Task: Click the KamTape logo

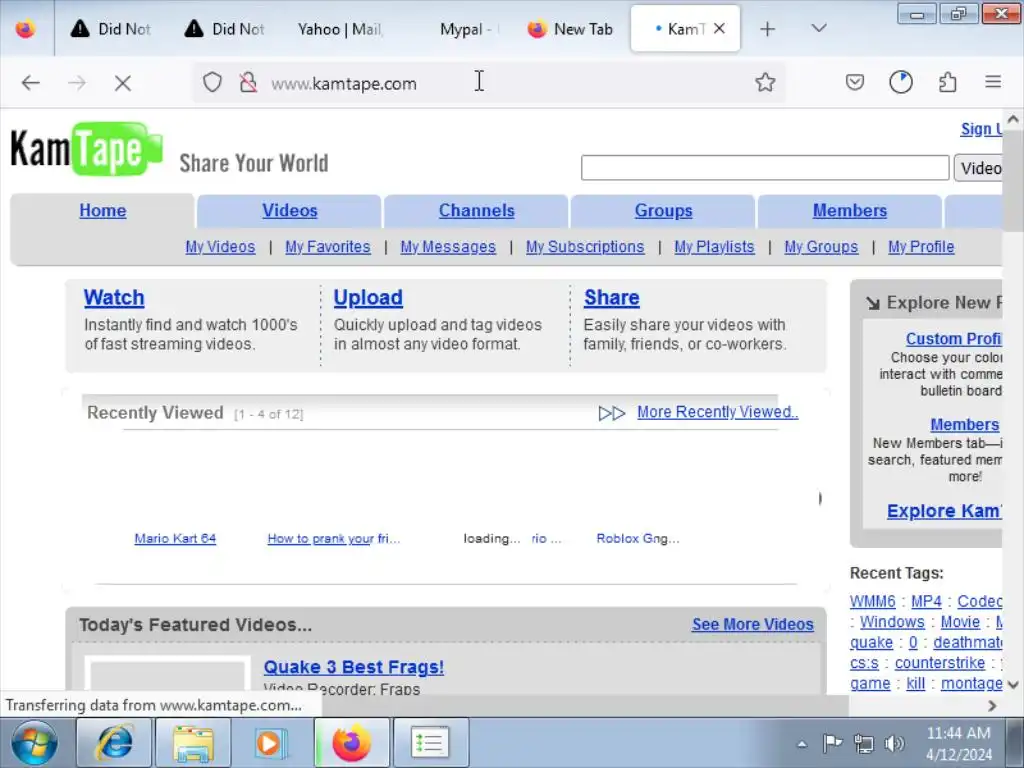Action: point(87,150)
